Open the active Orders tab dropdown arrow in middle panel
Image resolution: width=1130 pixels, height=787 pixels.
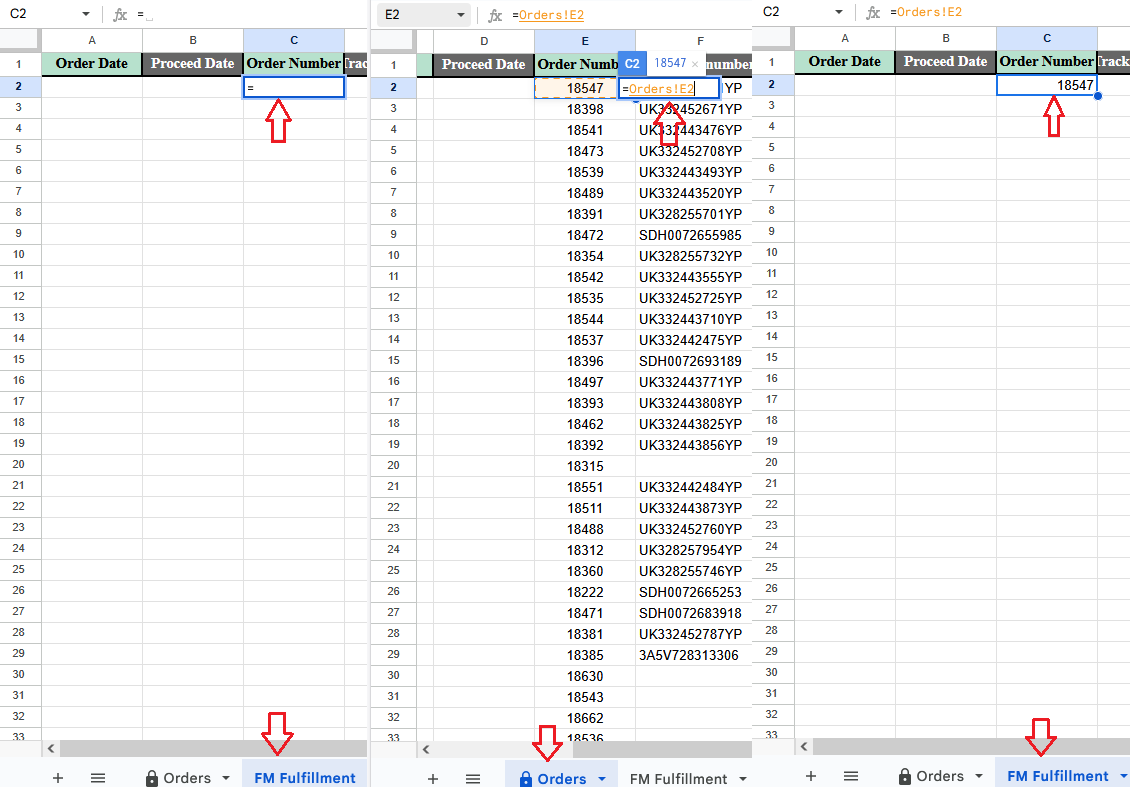pyautogui.click(x=602, y=779)
